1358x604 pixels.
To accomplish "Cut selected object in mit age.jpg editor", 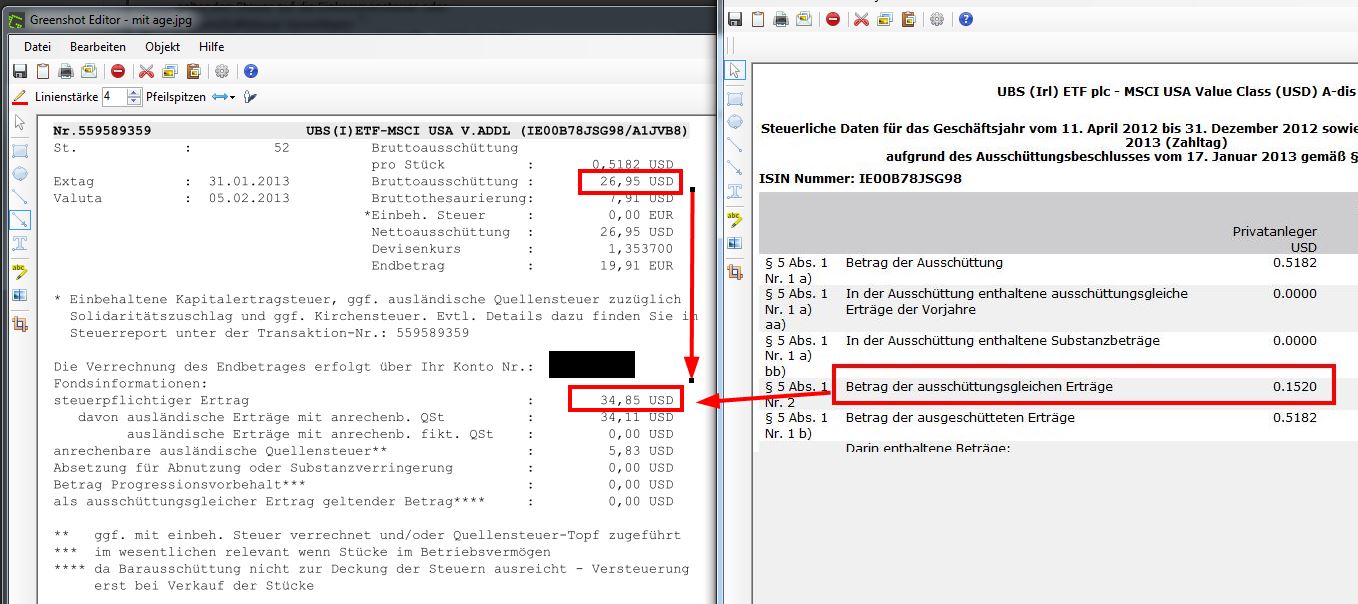I will pyautogui.click(x=146, y=71).
